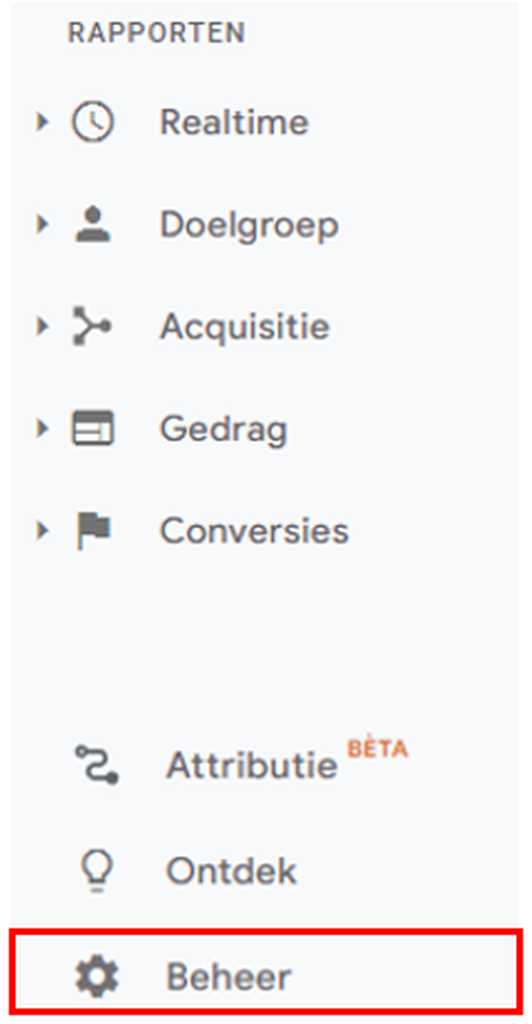Click the Conversies flag icon
532x1024 pixels.
pyautogui.click(x=93, y=530)
